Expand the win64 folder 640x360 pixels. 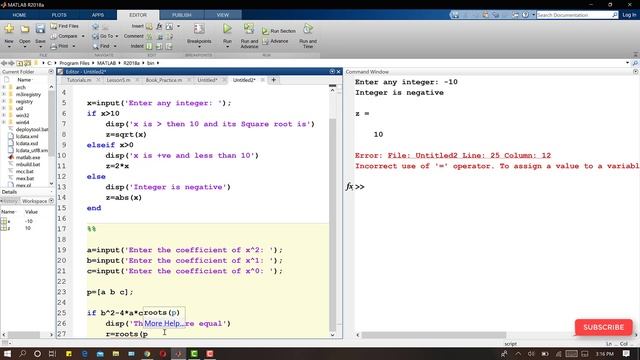coord(4,122)
